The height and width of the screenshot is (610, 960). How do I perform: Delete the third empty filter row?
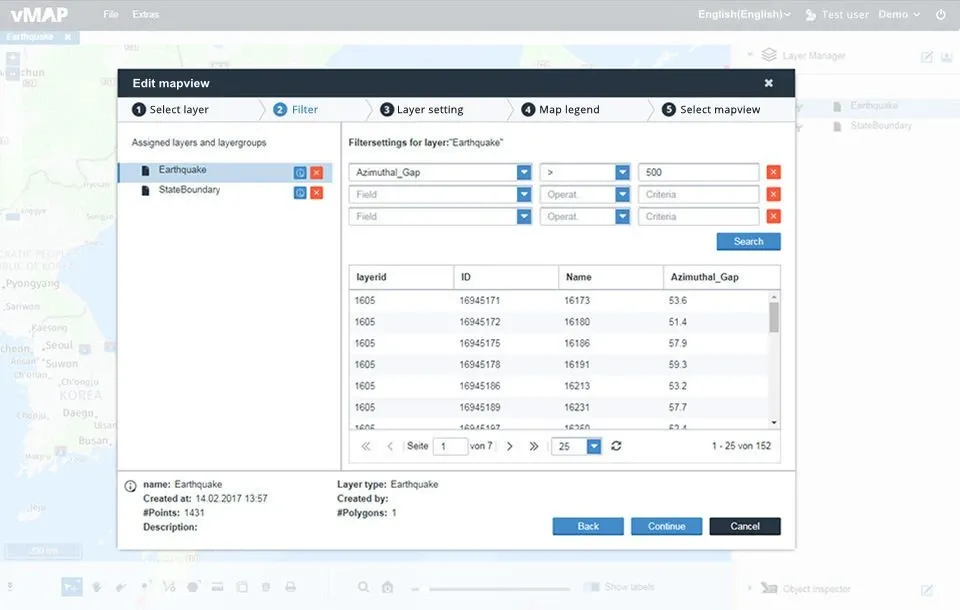(774, 216)
